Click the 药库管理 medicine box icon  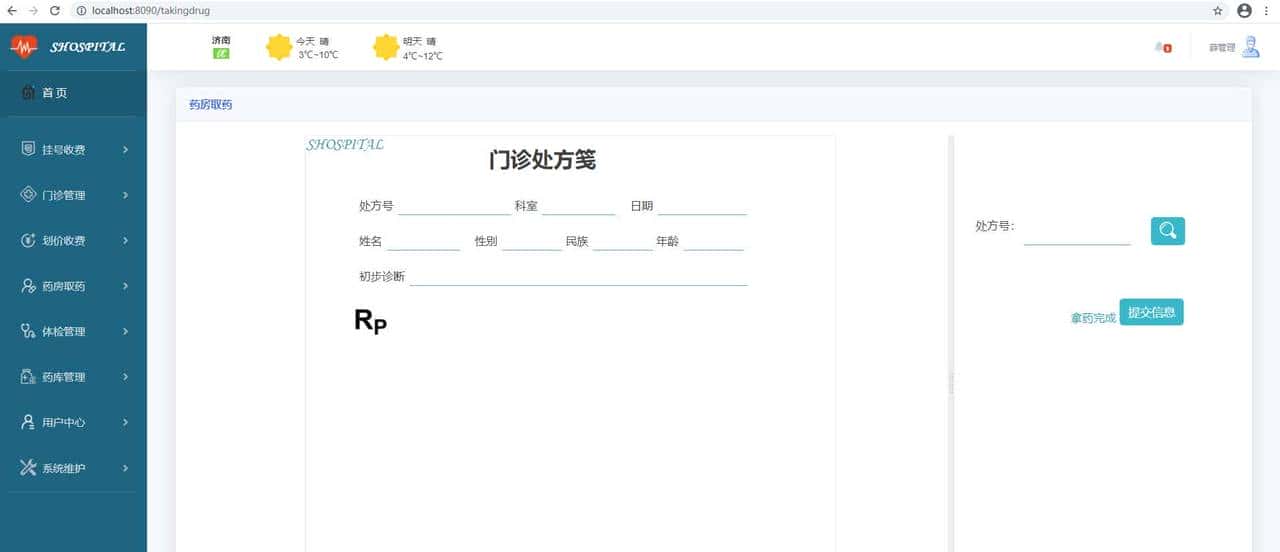[28, 377]
